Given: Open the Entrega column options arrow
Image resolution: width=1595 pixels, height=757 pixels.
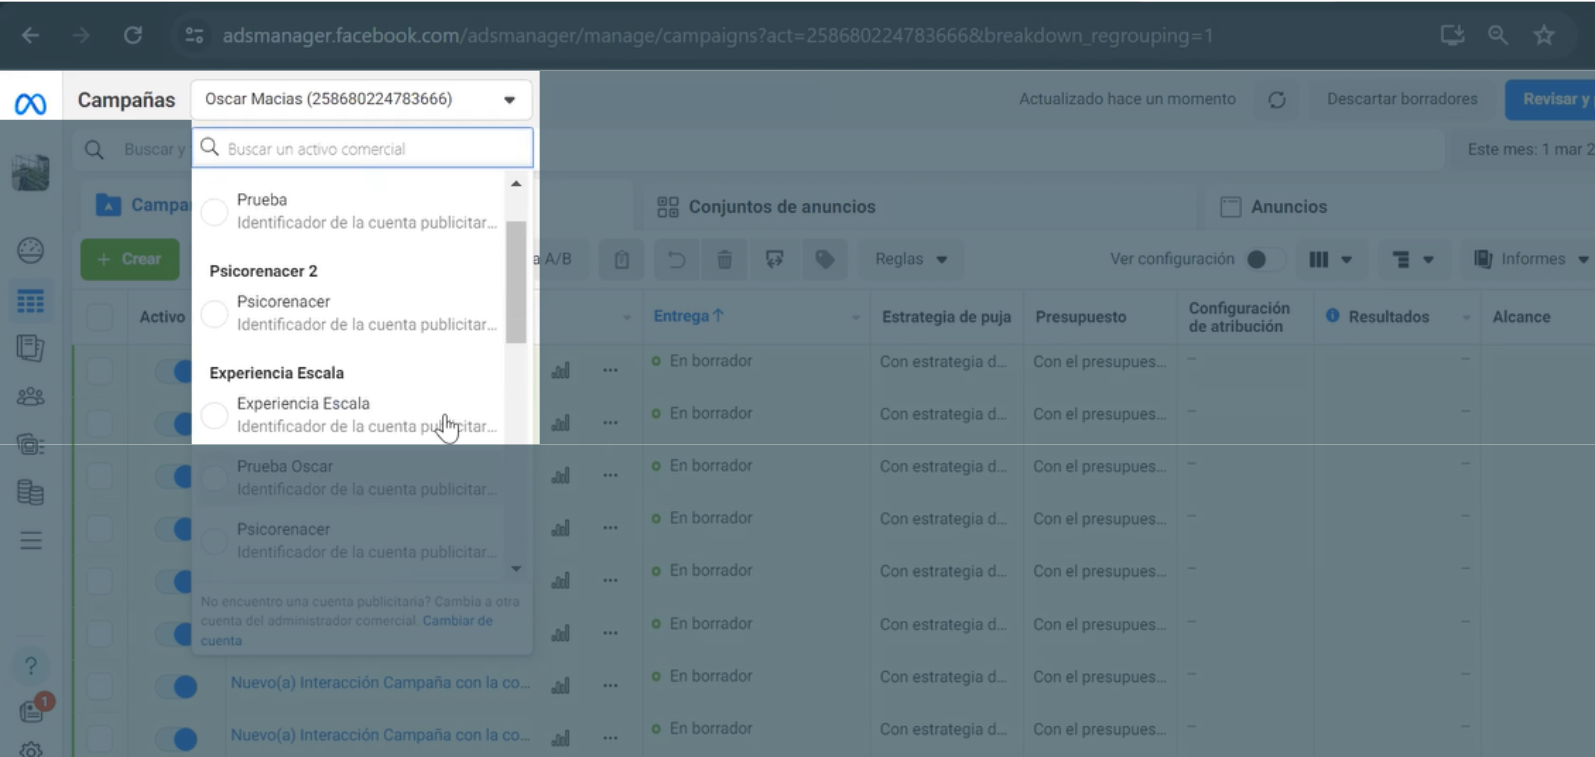Looking at the screenshot, I should 856,318.
